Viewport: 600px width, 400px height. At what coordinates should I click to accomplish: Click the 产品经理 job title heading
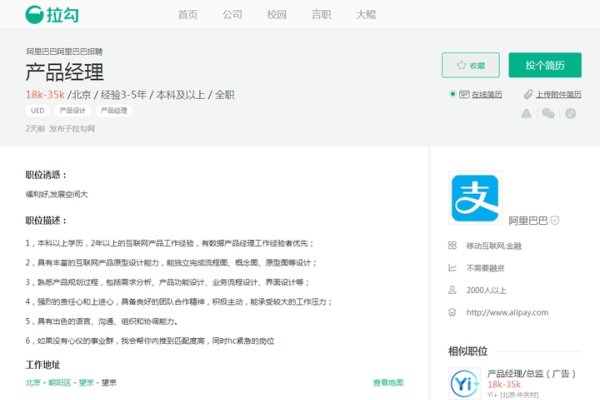coord(65,72)
